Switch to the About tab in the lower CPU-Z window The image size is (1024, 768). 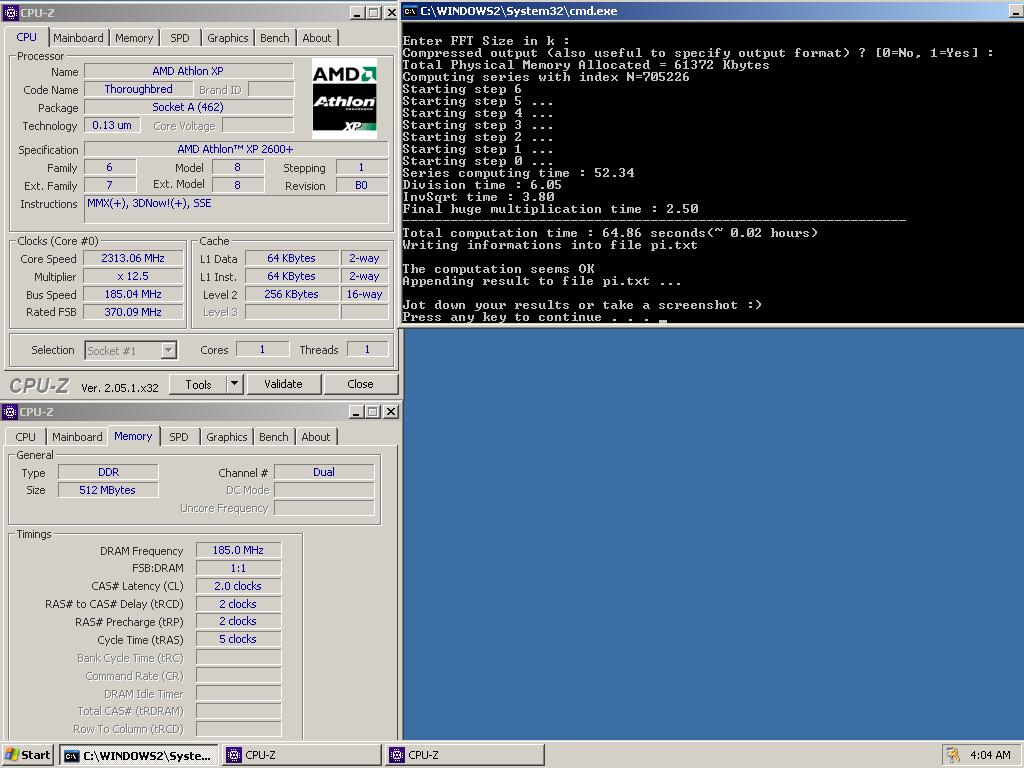(x=316, y=437)
